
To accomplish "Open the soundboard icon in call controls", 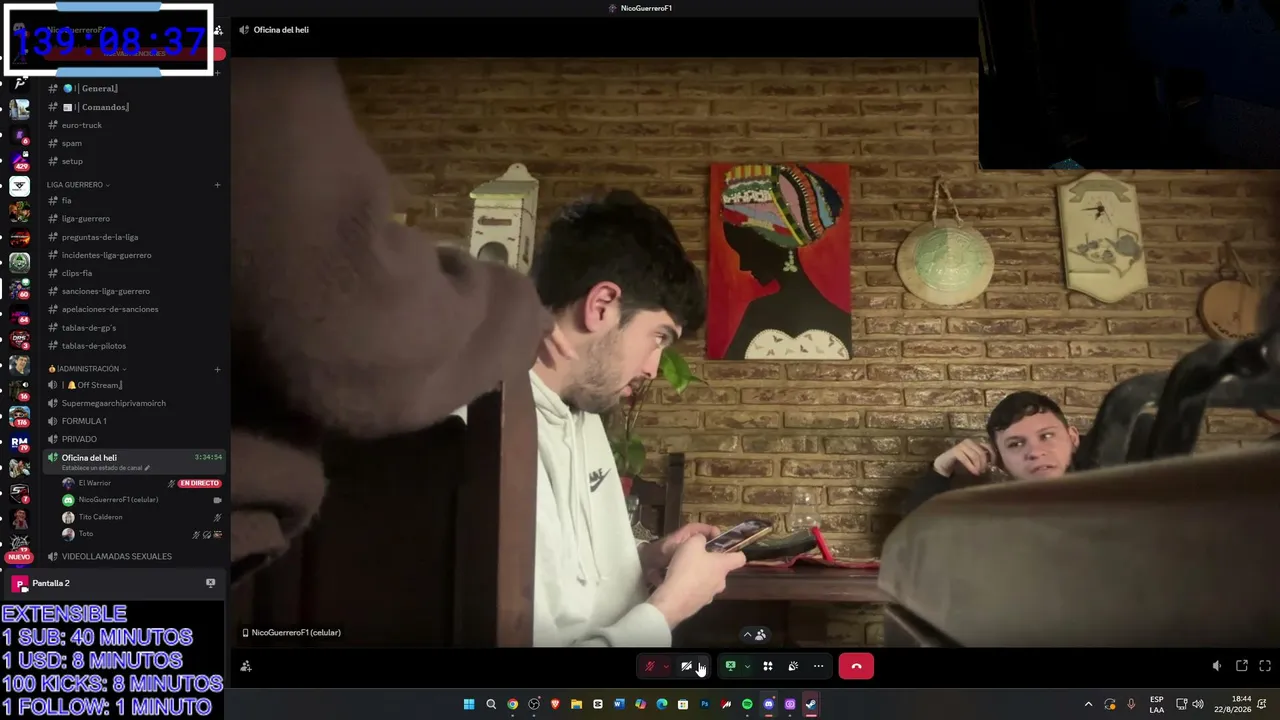I will [793, 666].
